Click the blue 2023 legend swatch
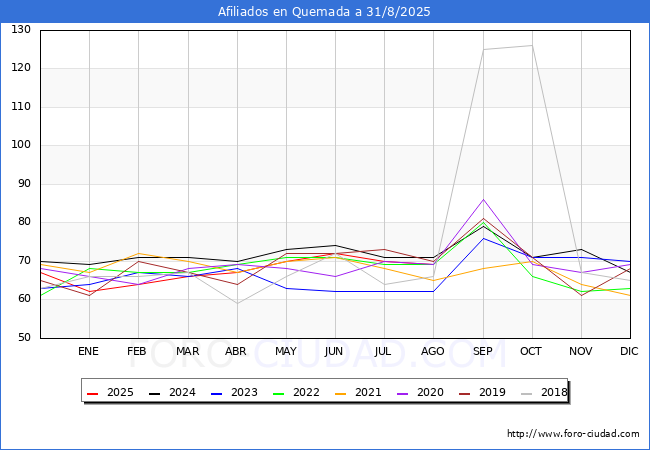The height and width of the screenshot is (450, 650). 216,393
